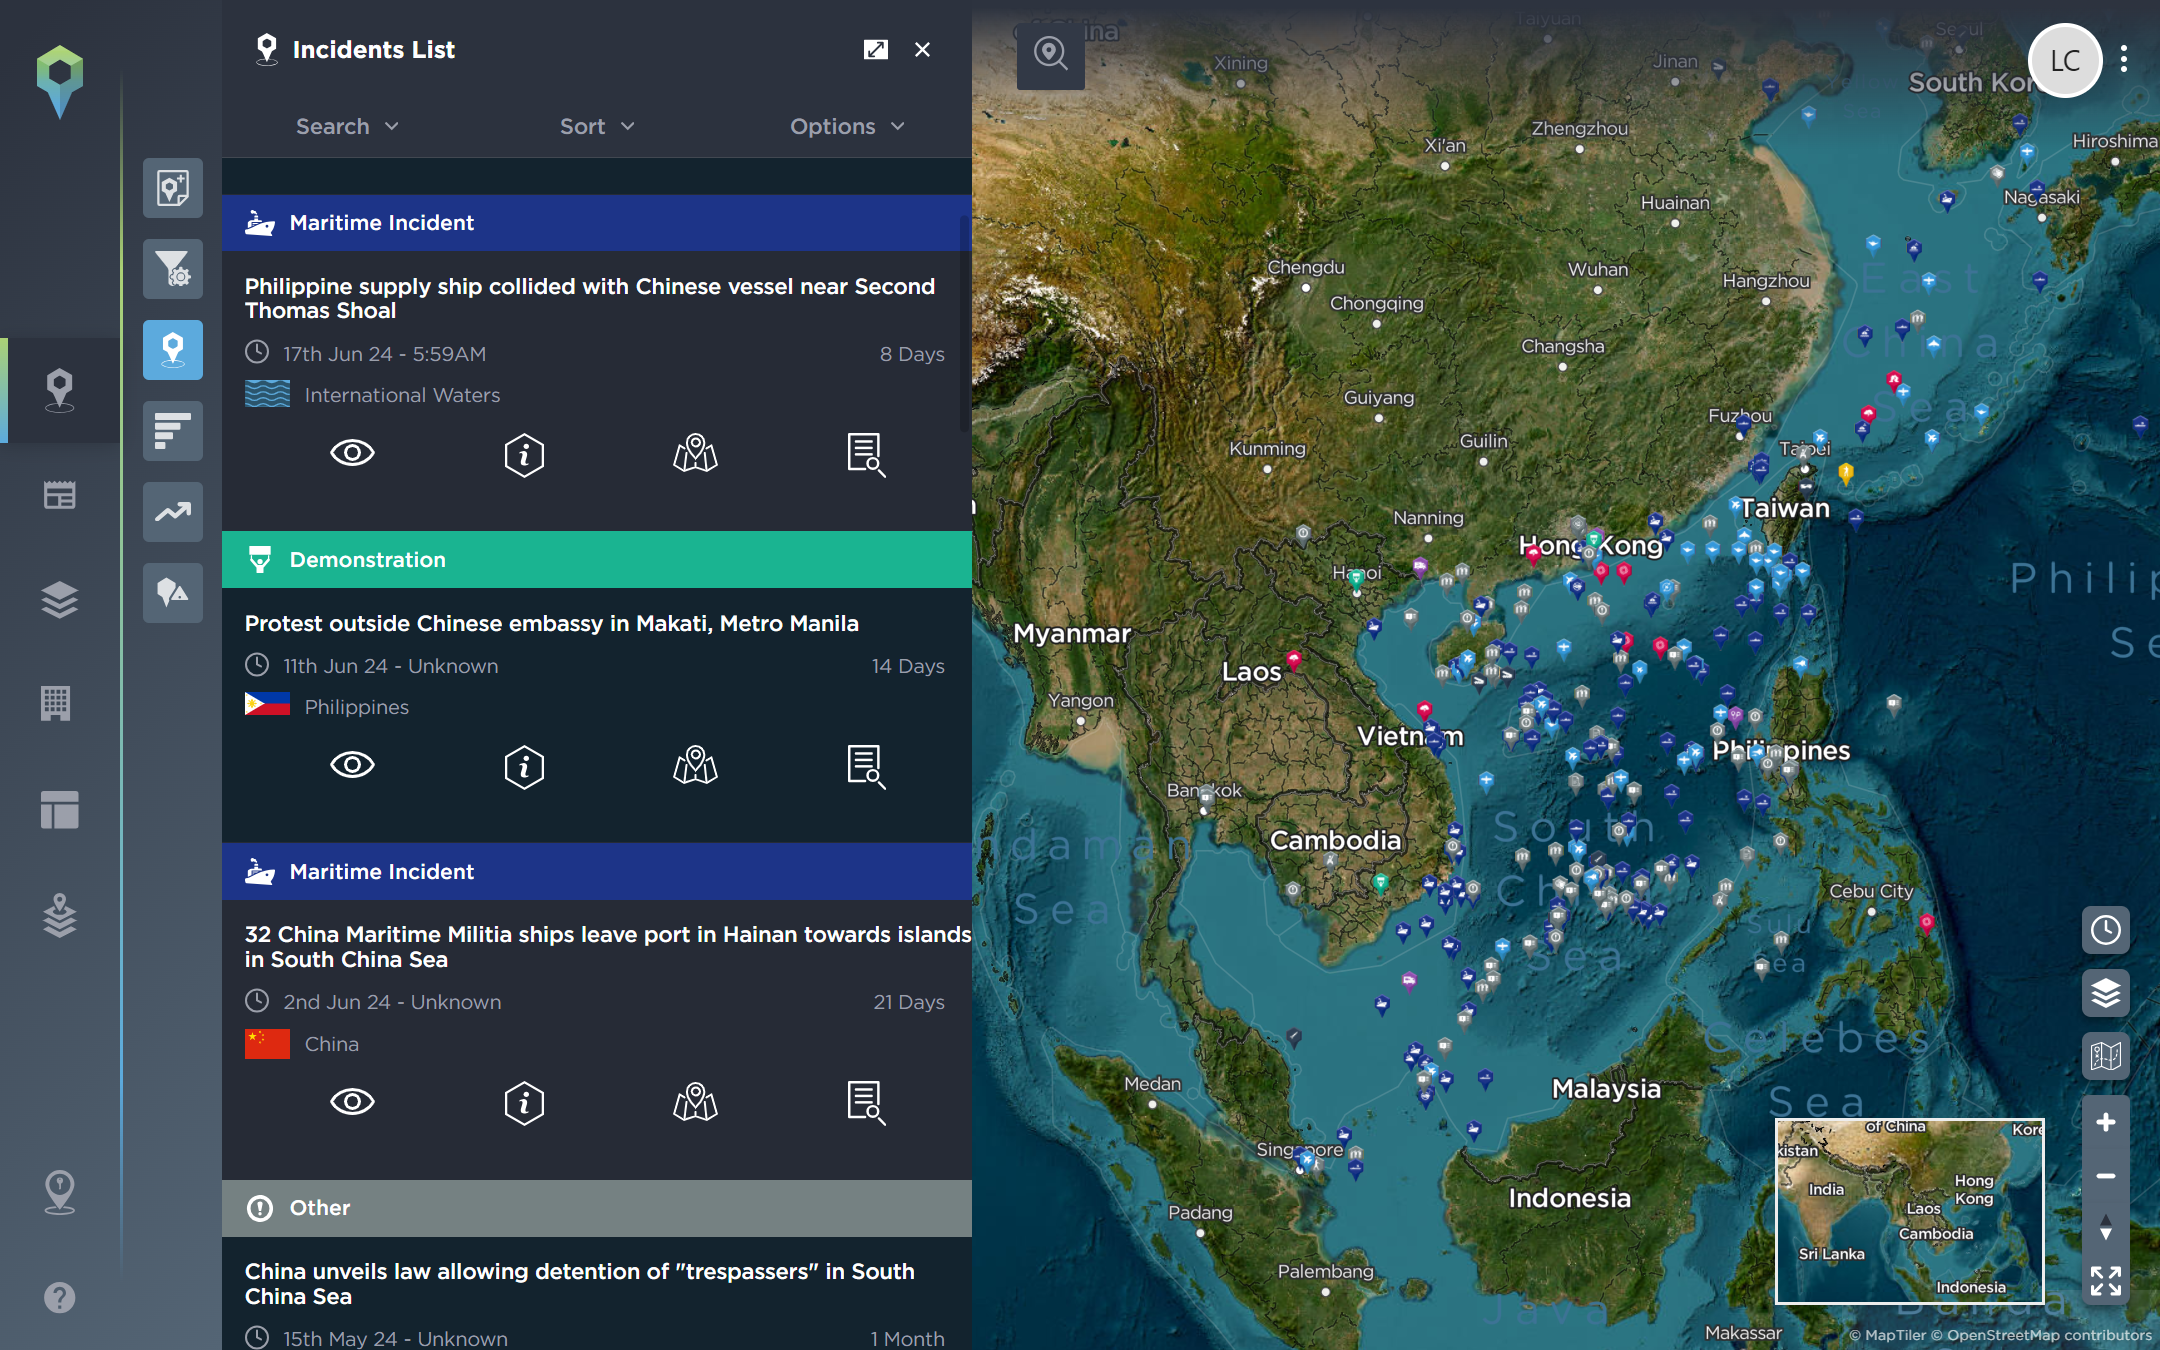Open the three-dot user menu
Screen dimensions: 2160x1350
pyautogui.click(x=2124, y=59)
